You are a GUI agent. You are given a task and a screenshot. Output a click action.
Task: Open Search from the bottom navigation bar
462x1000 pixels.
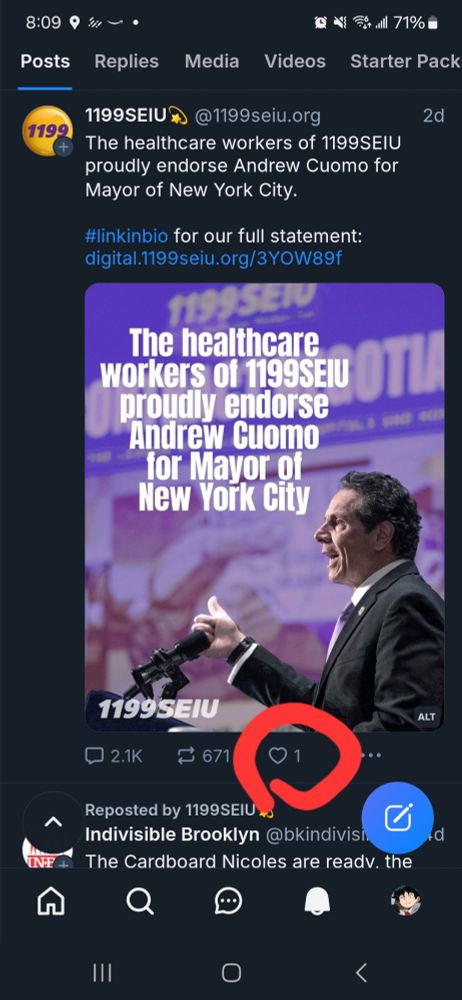[140, 901]
